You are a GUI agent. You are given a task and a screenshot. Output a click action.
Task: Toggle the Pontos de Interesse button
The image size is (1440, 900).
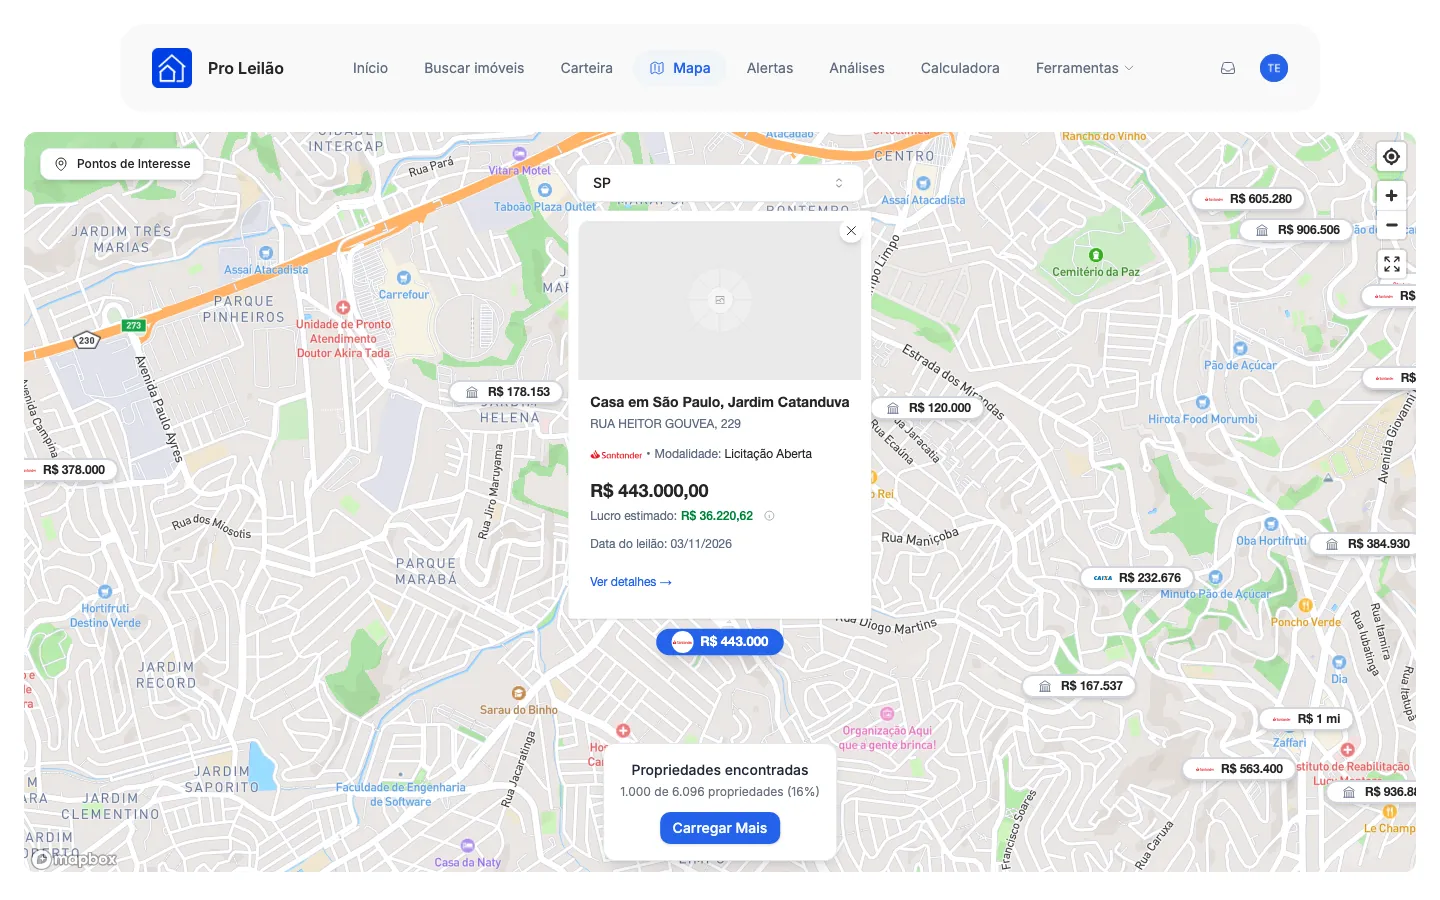(x=122, y=164)
